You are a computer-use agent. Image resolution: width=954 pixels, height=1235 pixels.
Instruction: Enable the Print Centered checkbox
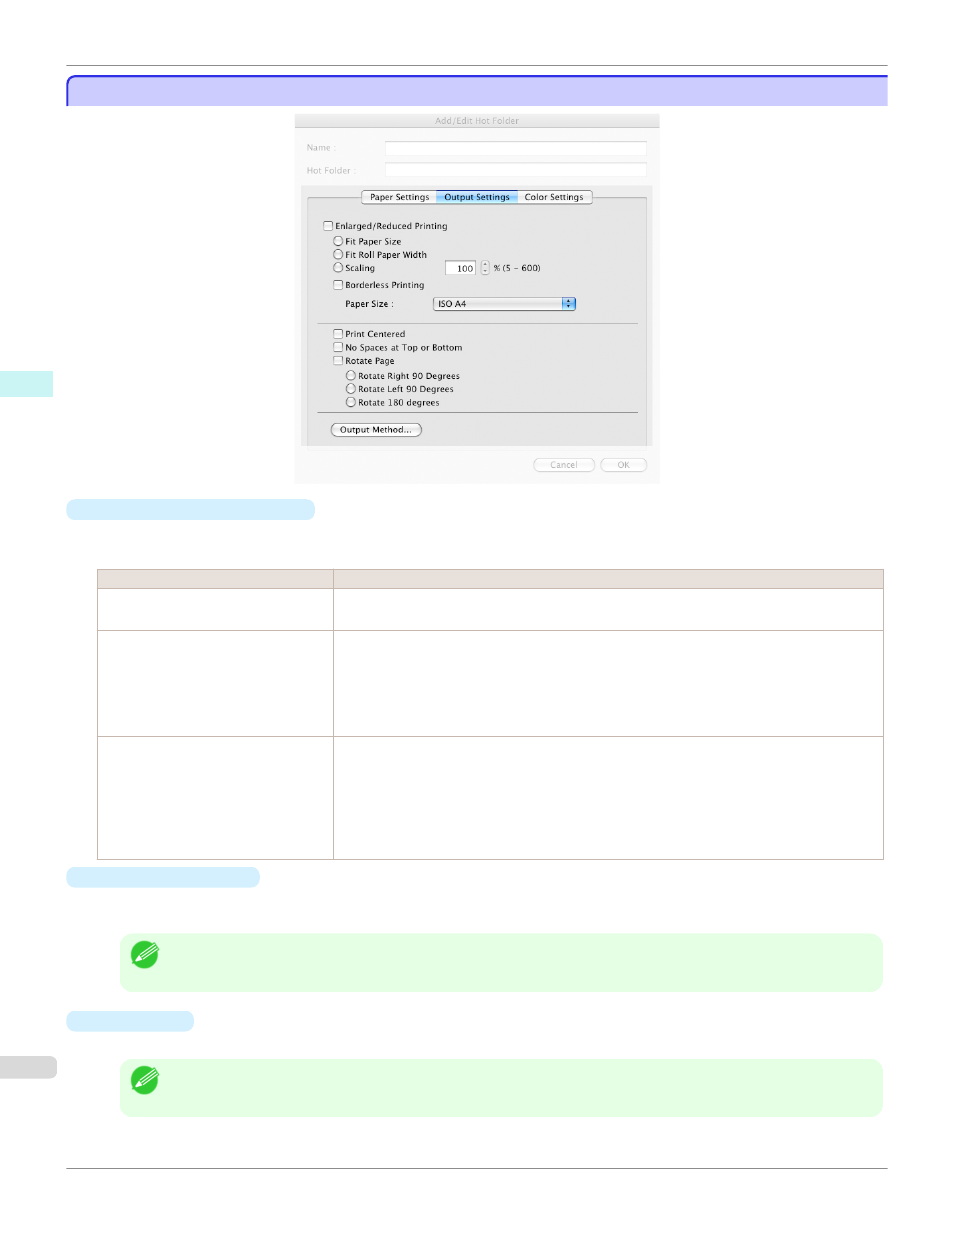click(x=338, y=334)
